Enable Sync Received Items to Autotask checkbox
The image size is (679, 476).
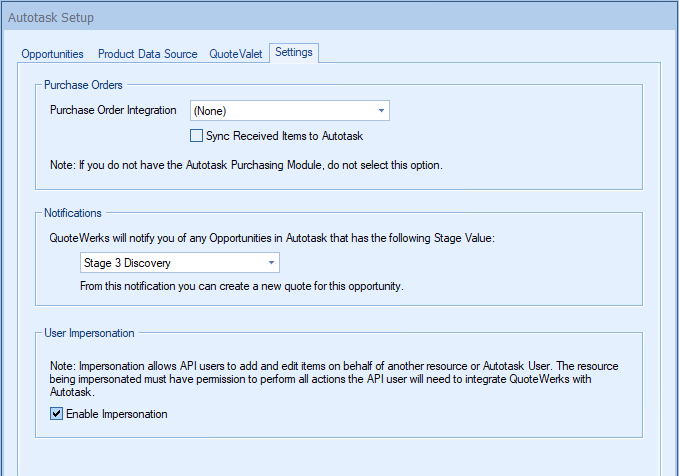pyautogui.click(x=196, y=136)
